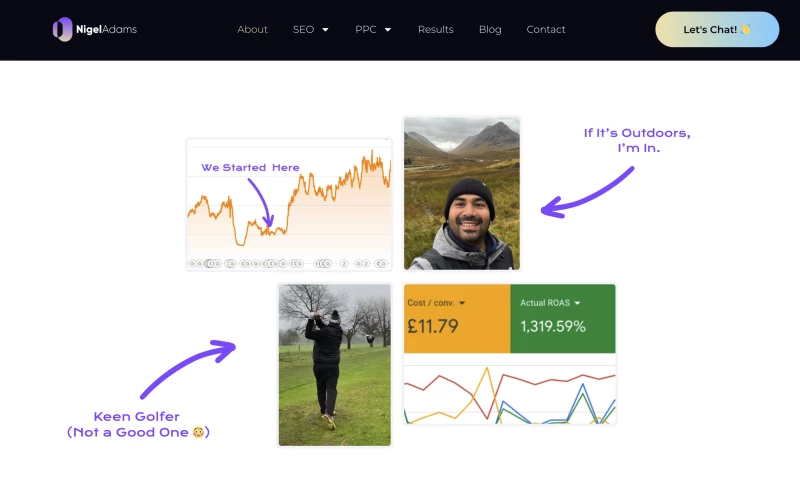This screenshot has width=800, height=480.
Task: Expand the SEO dropdown arrow
Action: [x=326, y=30]
